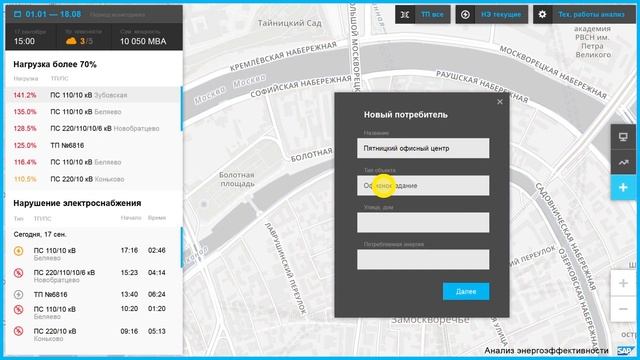
Task: Close the Новый потребитель dialog
Action: pyautogui.click(x=500, y=102)
